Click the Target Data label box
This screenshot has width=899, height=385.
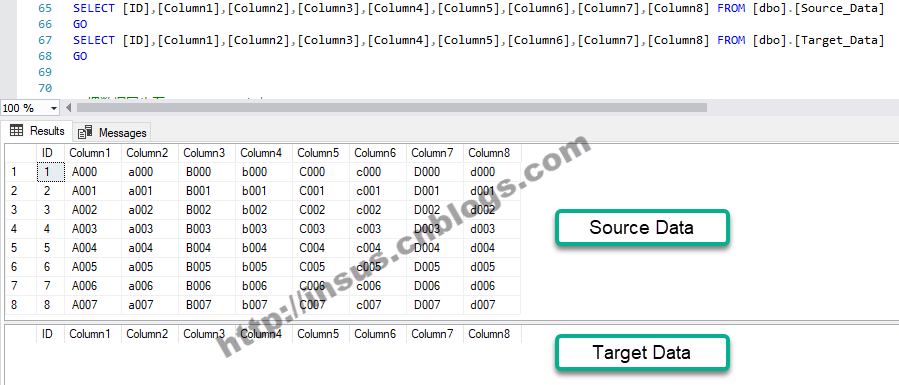642,352
